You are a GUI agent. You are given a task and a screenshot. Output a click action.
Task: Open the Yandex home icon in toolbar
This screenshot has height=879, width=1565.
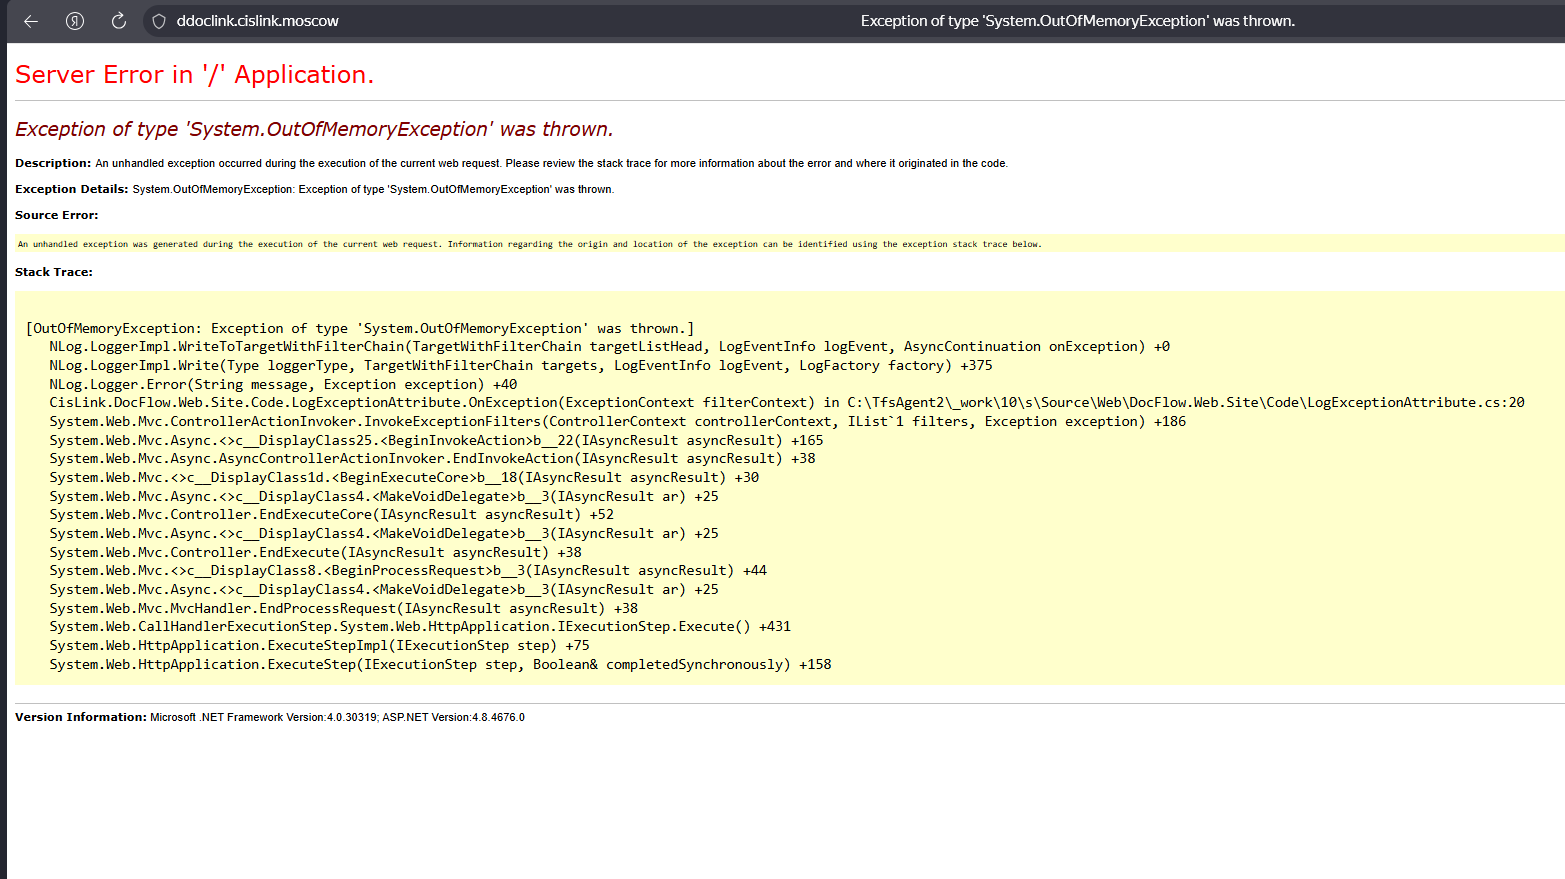pyautogui.click(x=75, y=21)
